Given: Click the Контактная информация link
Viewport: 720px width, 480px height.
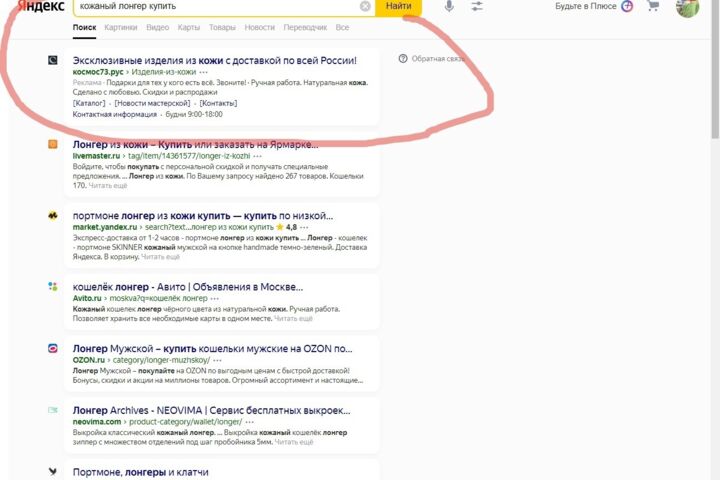Looking at the screenshot, I should click(114, 114).
